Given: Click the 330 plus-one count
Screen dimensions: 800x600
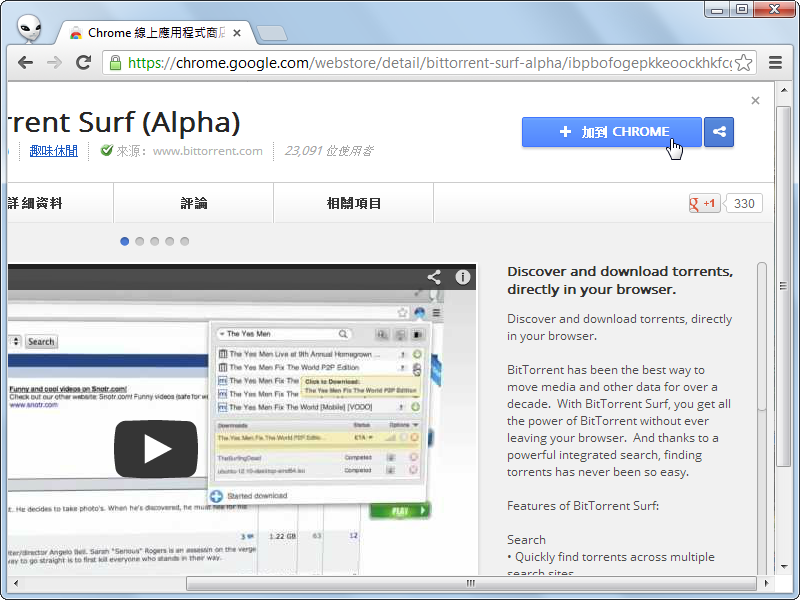Looking at the screenshot, I should pos(743,204).
